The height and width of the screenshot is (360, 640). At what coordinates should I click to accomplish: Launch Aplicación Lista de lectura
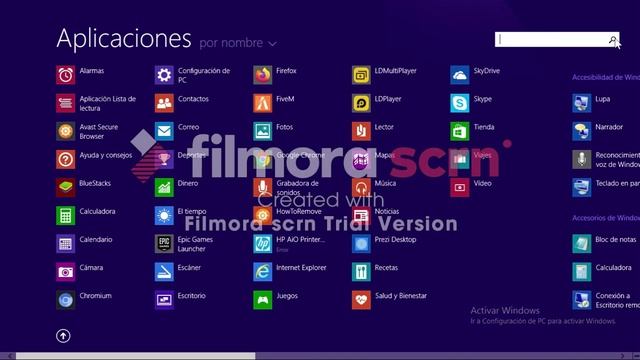(x=65, y=103)
